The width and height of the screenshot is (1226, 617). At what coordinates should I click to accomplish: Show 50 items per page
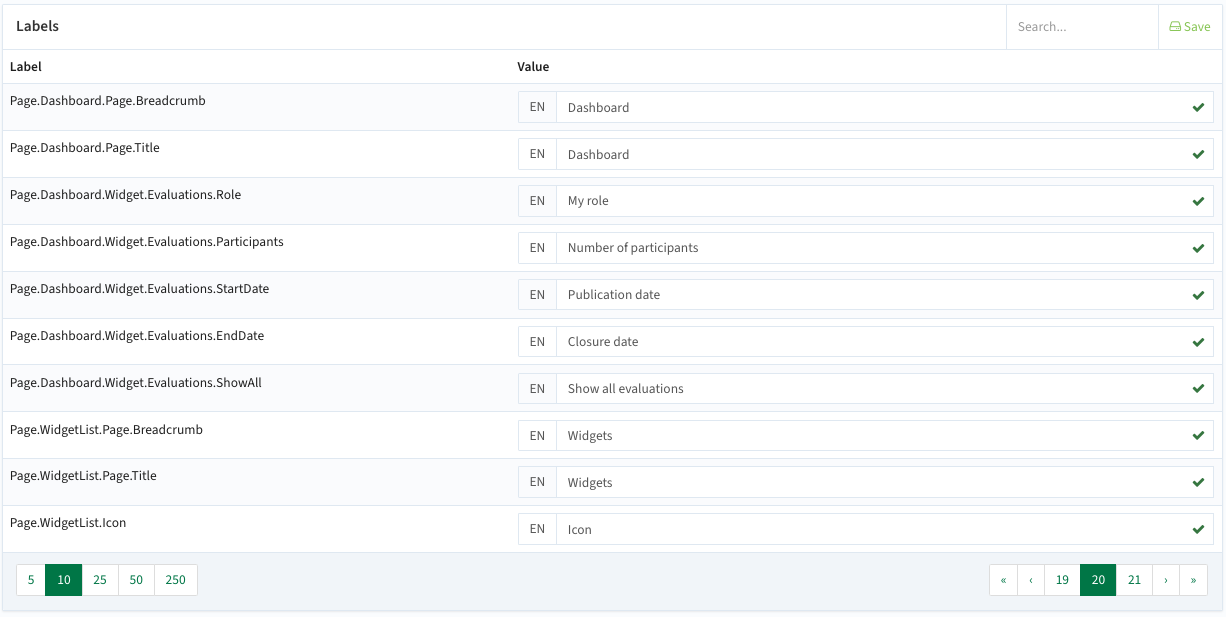[136, 580]
